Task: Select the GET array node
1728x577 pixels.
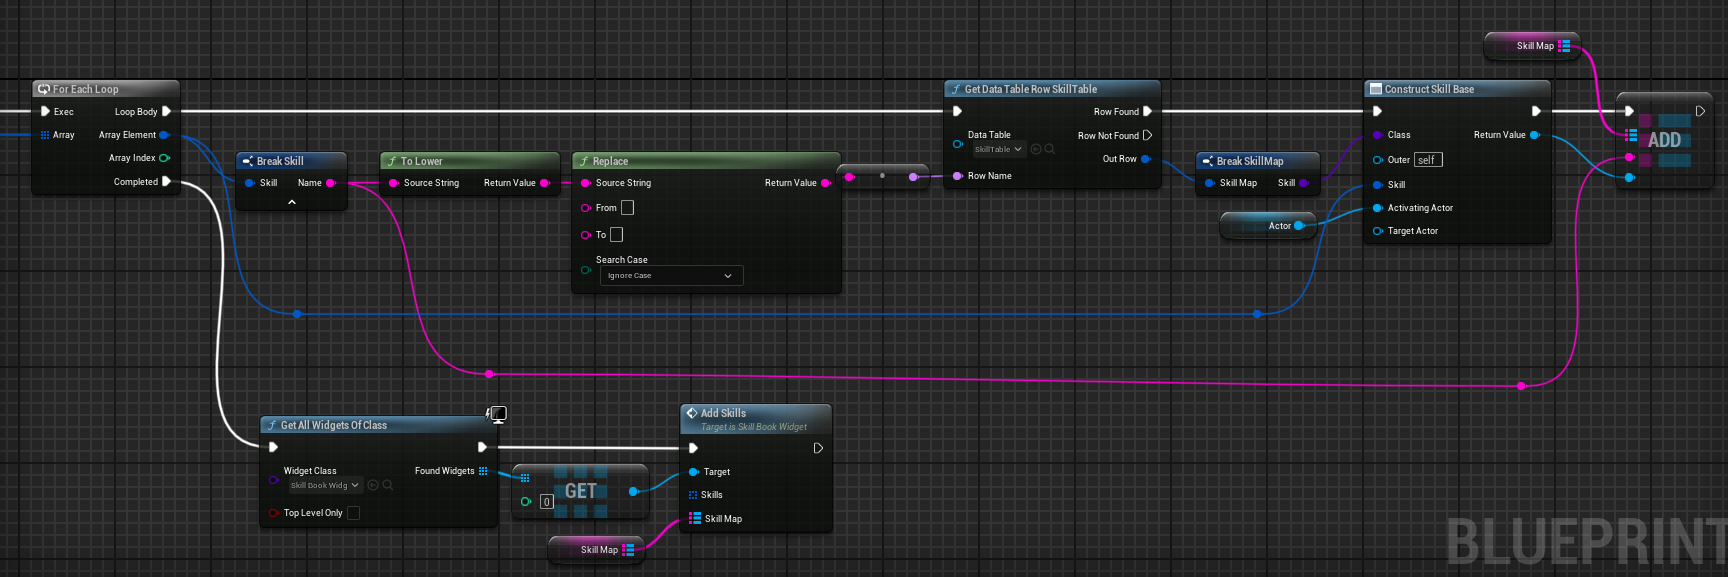Action: [x=580, y=491]
